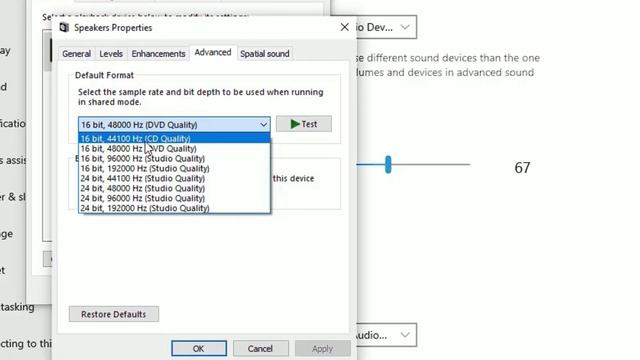Open the Levels tab
The image size is (640, 360).
pyautogui.click(x=111, y=53)
